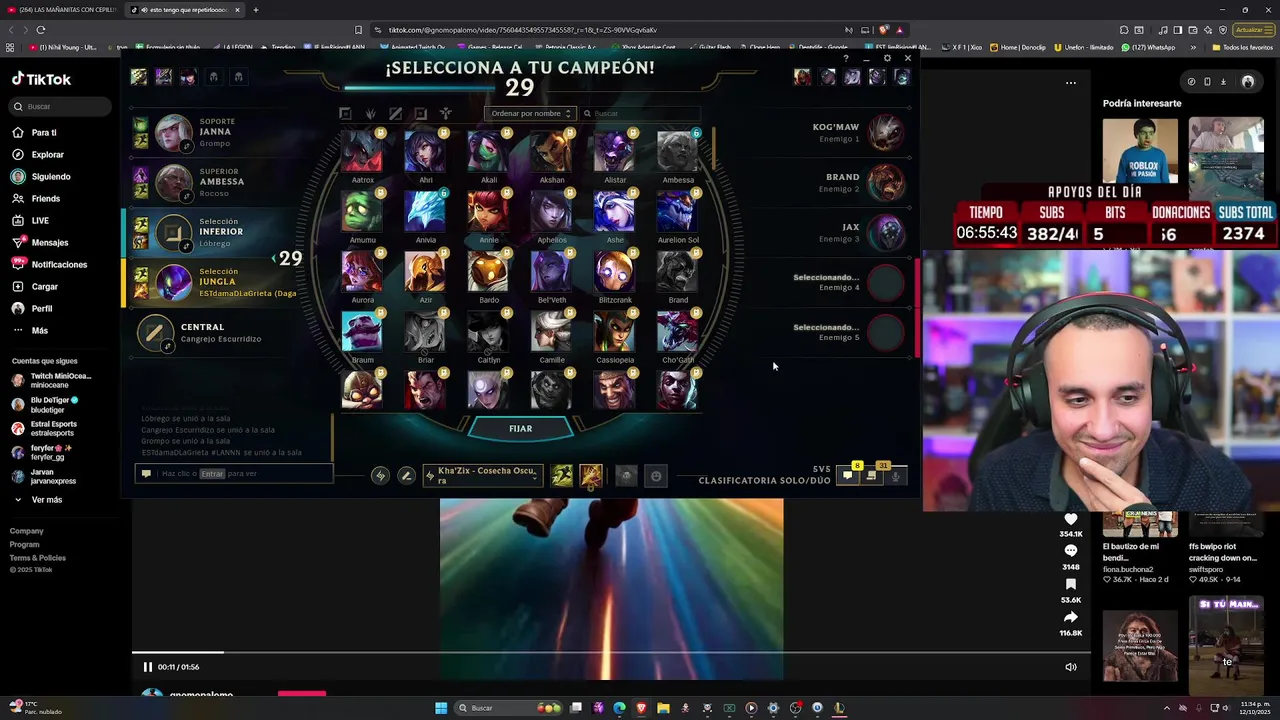Open Explorar in TikTok sidebar

[x=47, y=154]
